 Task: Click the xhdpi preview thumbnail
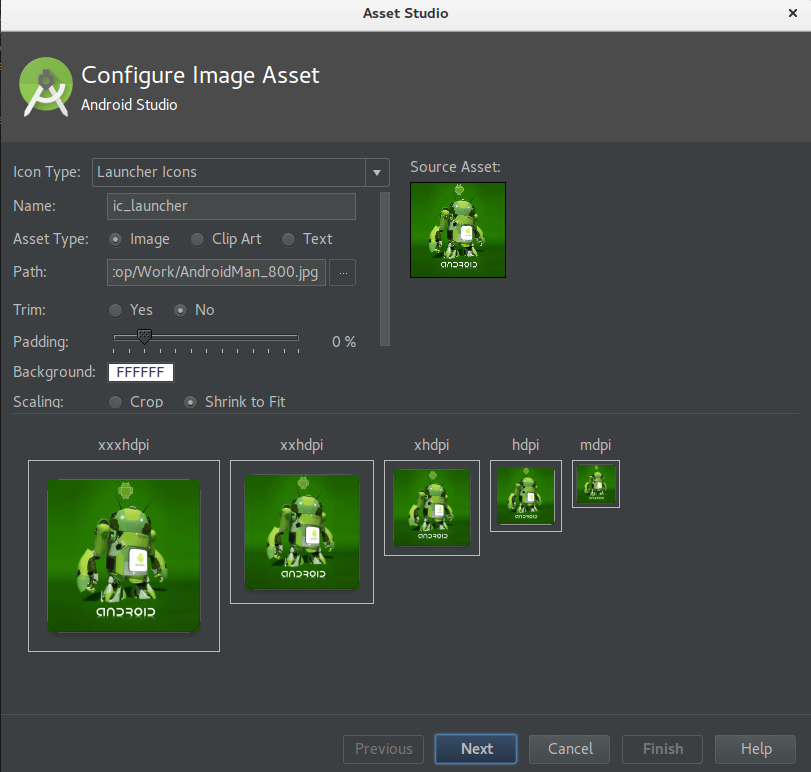[x=432, y=508]
